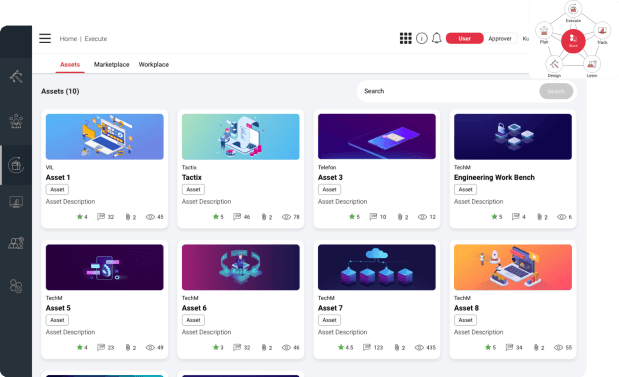
Task: Switch to the Marketplace tab
Action: [x=111, y=64]
